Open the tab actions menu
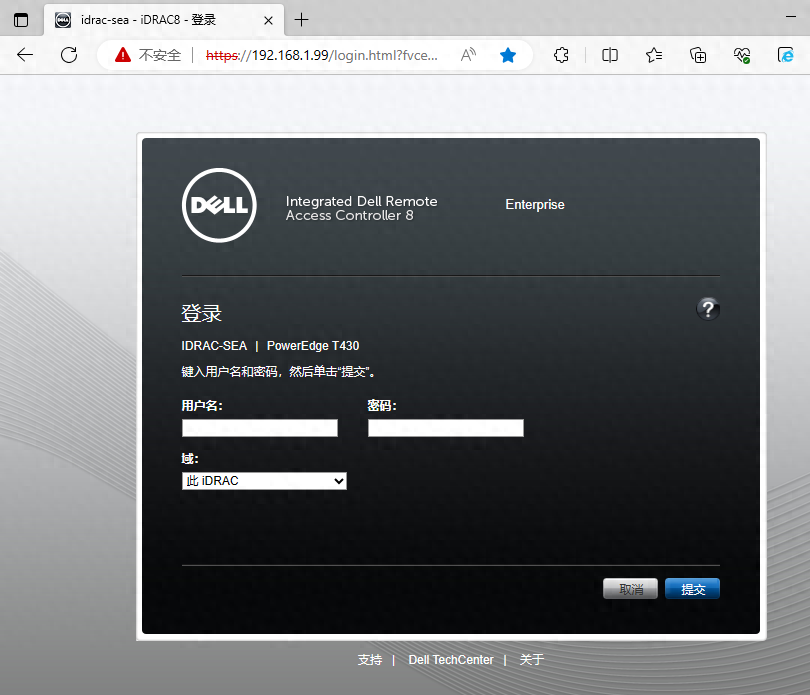This screenshot has height=695, width=810. pyautogui.click(x=20, y=20)
